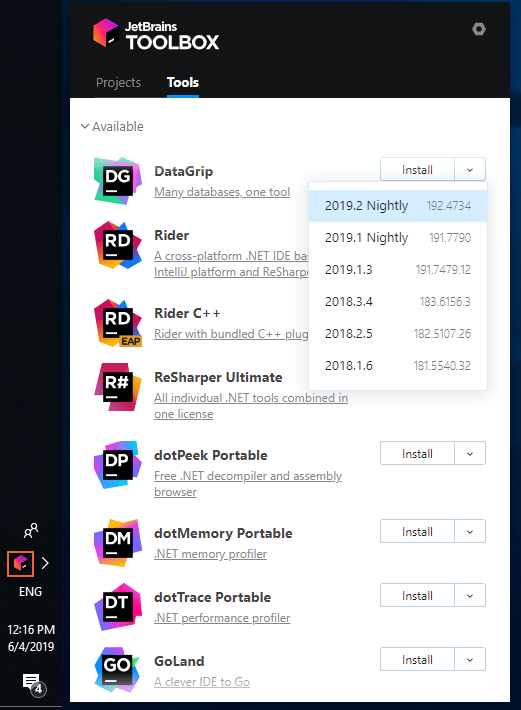Click the Rider RD product icon
The width and height of the screenshot is (521, 710).
(118, 245)
